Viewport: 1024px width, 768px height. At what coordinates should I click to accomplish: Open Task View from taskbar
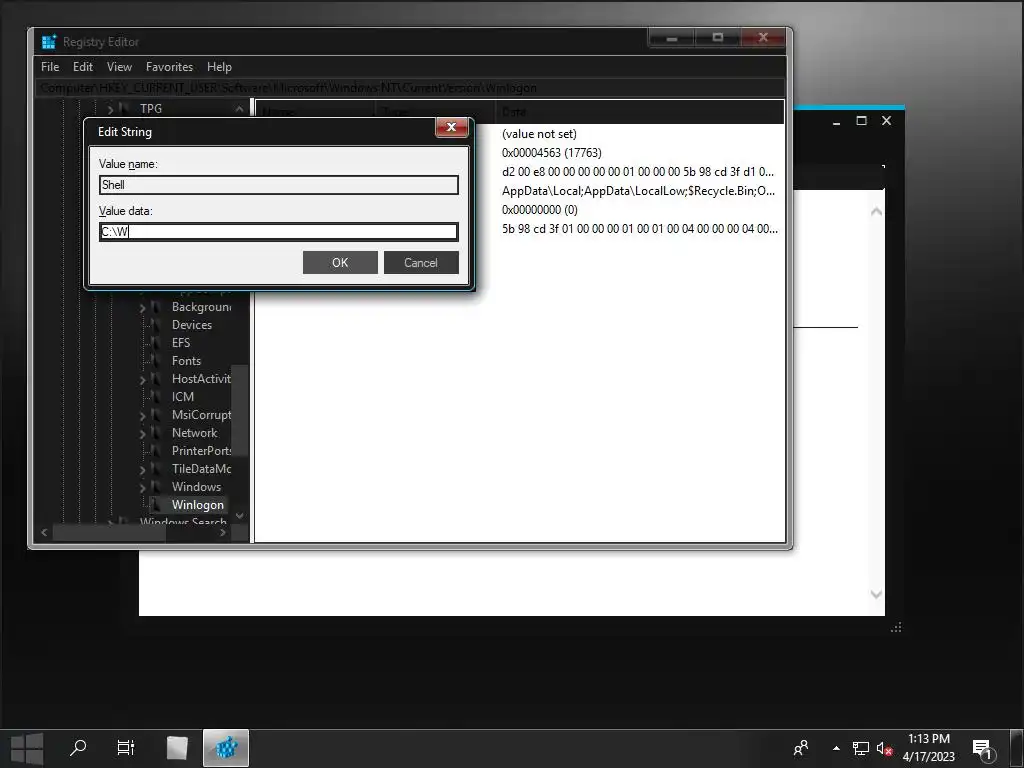(x=125, y=748)
